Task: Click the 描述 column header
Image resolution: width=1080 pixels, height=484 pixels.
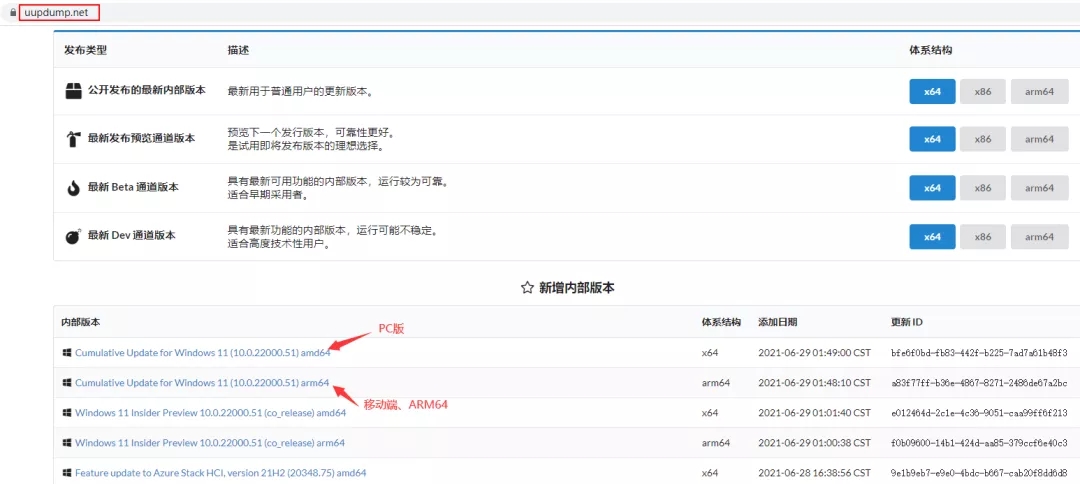Action: 238,50
